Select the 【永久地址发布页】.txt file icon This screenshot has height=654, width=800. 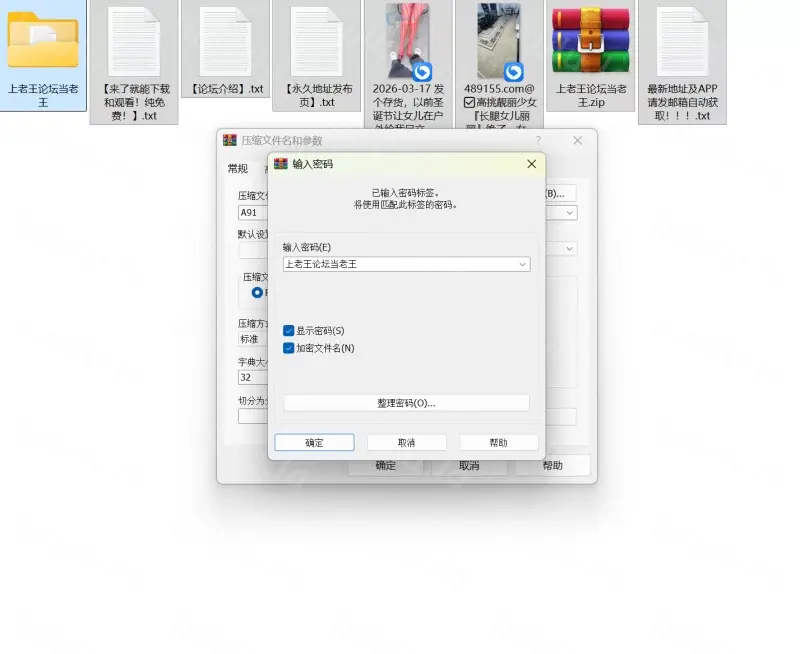click(x=316, y=42)
